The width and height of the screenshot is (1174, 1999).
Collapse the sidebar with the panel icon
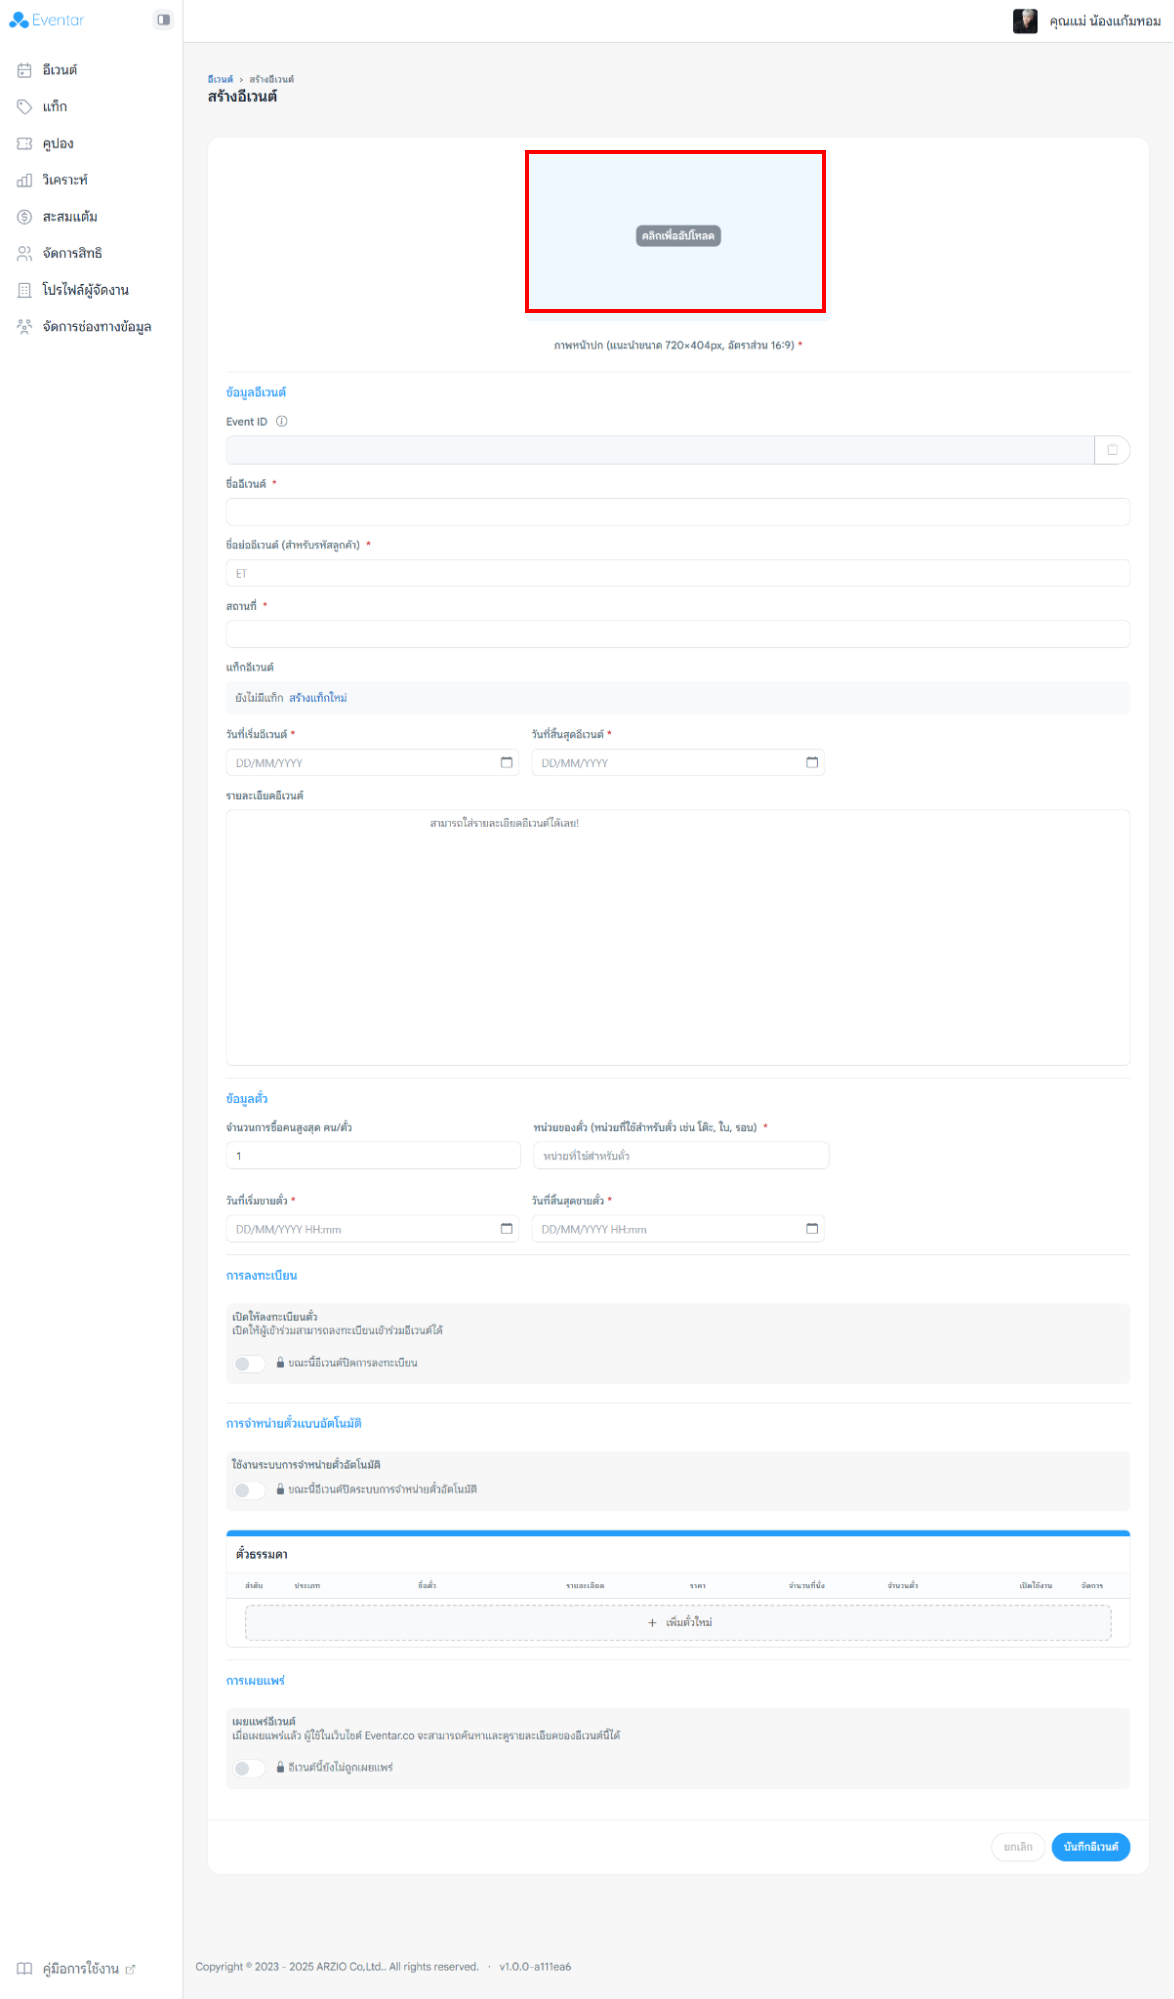pyautogui.click(x=164, y=20)
